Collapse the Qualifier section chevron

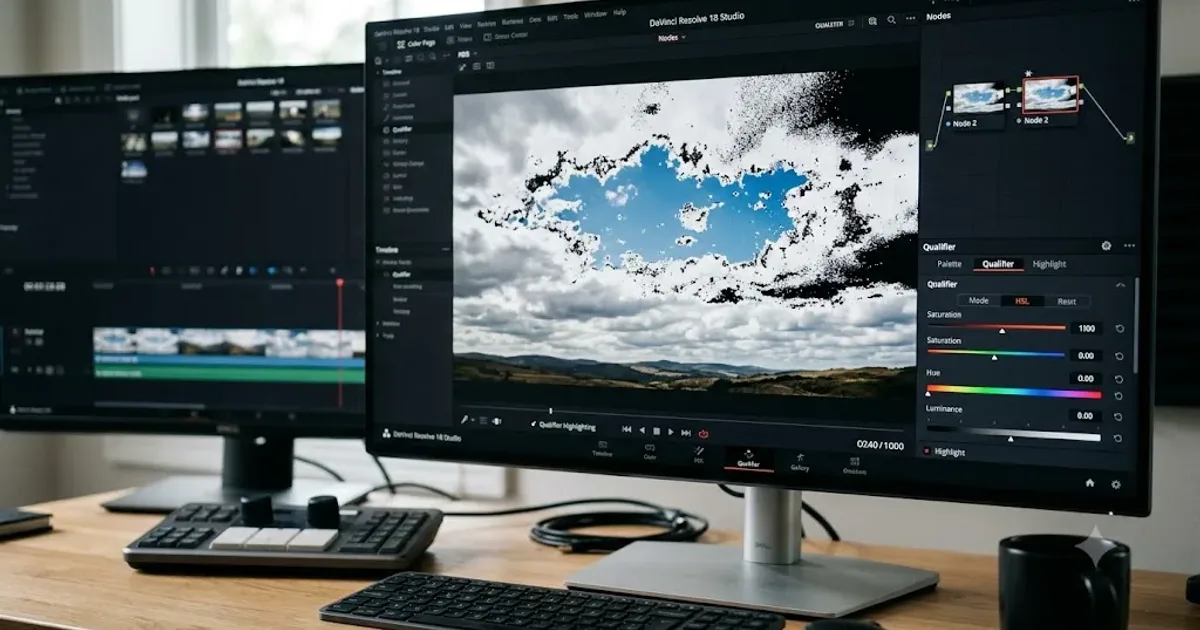coord(1120,285)
